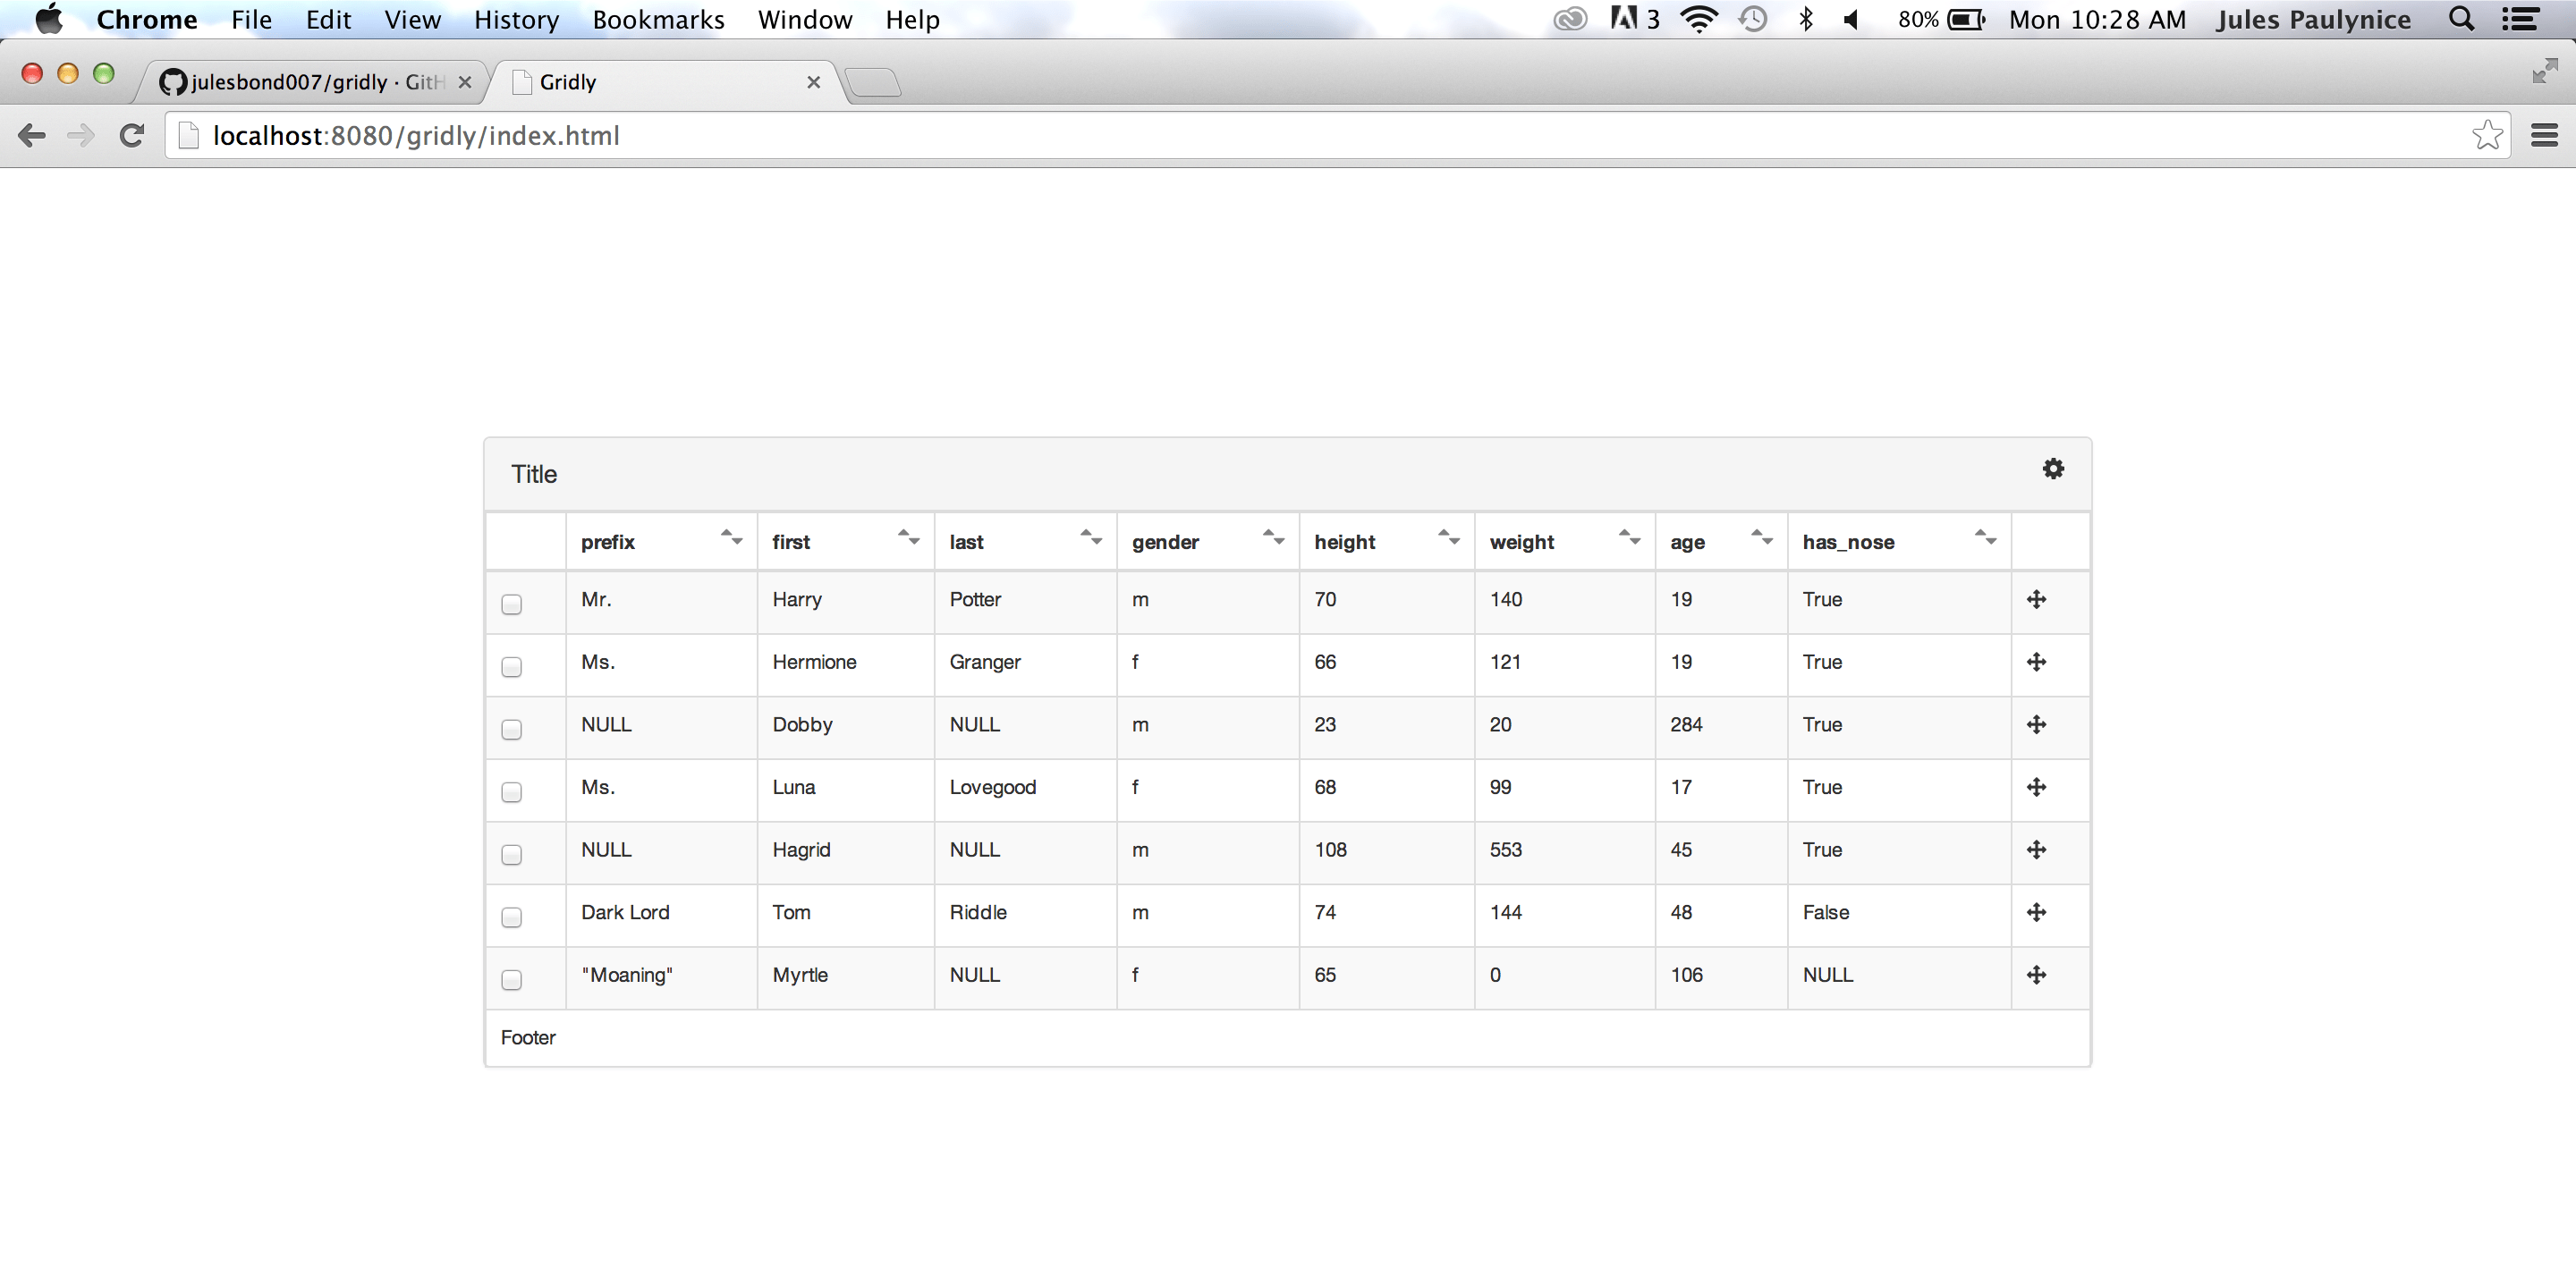
Task: Click the move handle on Harry Potter's row
Action: coord(2038,600)
